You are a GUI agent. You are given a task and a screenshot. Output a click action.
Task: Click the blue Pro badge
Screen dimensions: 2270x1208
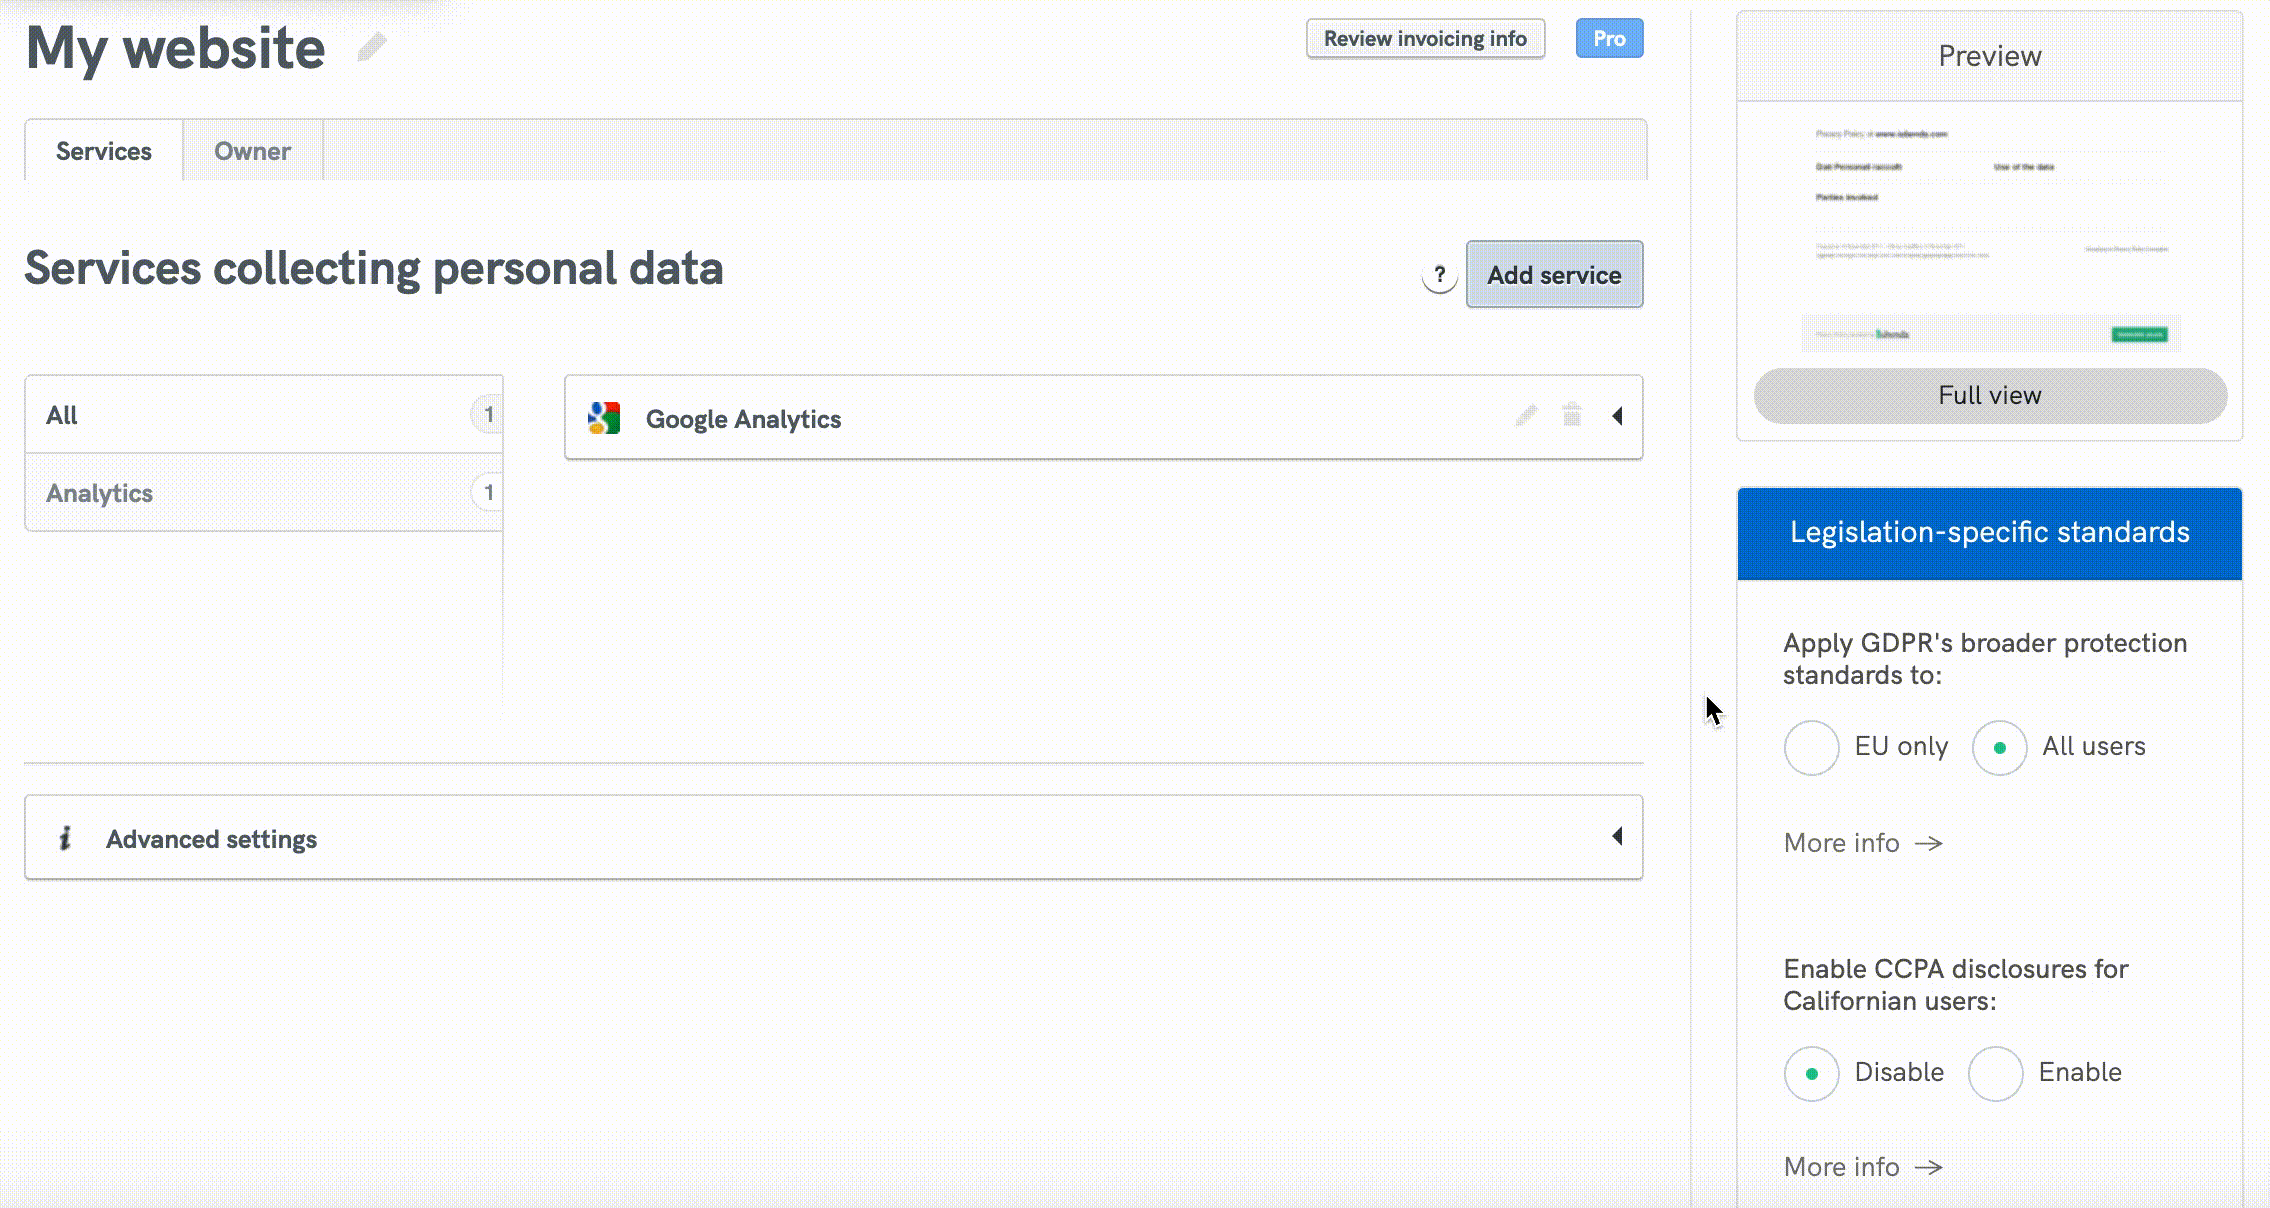[1609, 38]
